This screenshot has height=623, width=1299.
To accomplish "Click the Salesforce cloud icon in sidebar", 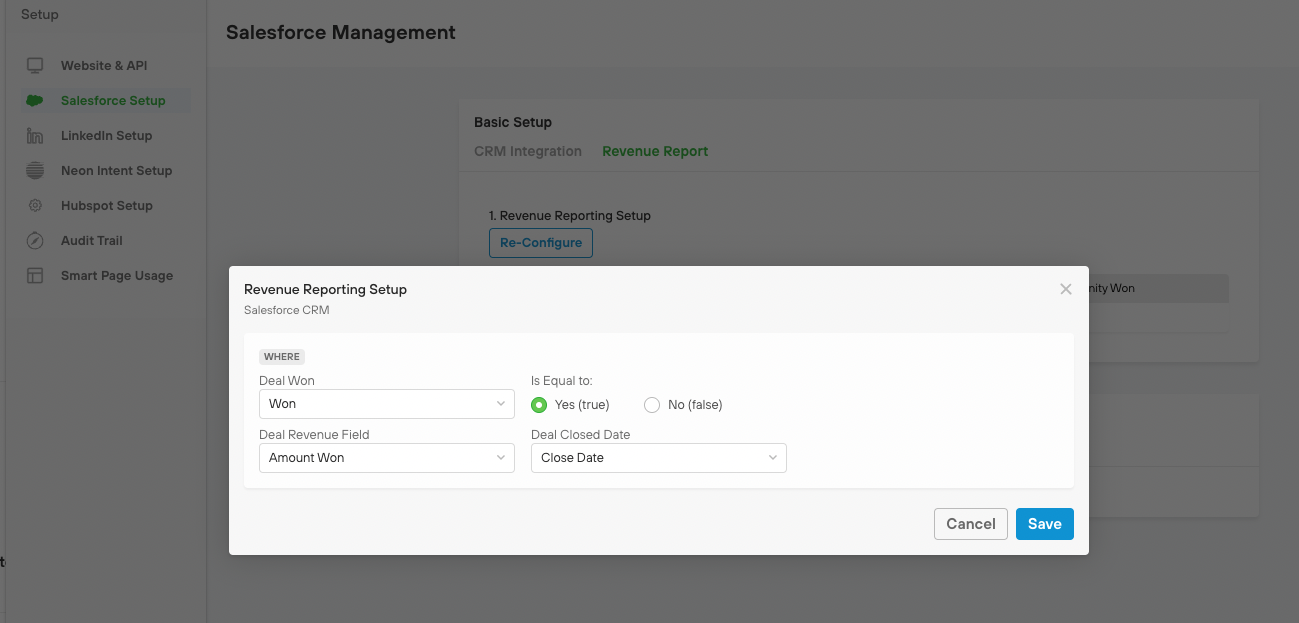I will [x=35, y=101].
